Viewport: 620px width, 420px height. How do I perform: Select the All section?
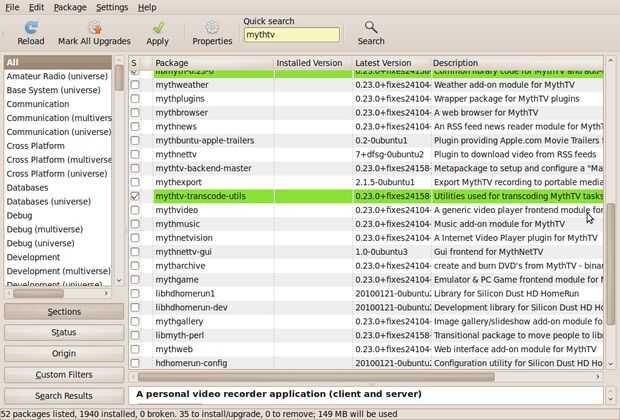tap(58, 62)
